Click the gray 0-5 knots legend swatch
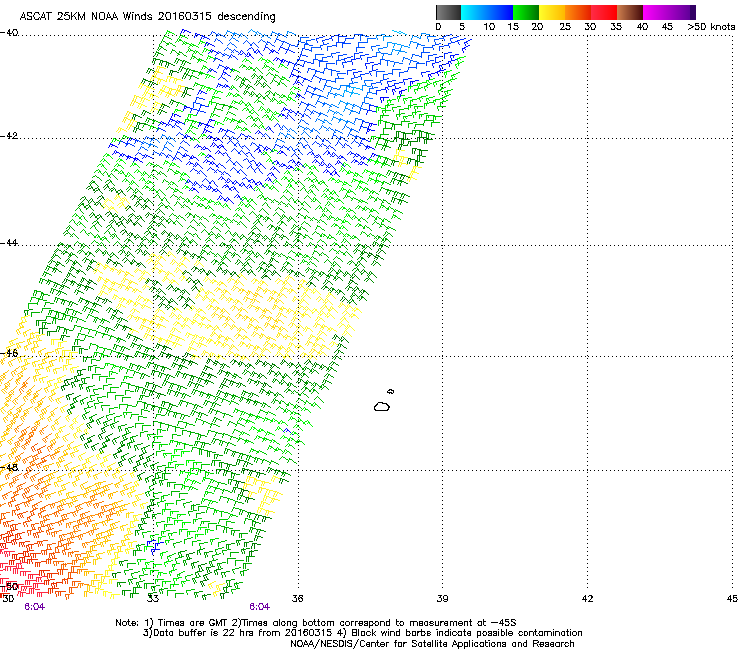 448,12
